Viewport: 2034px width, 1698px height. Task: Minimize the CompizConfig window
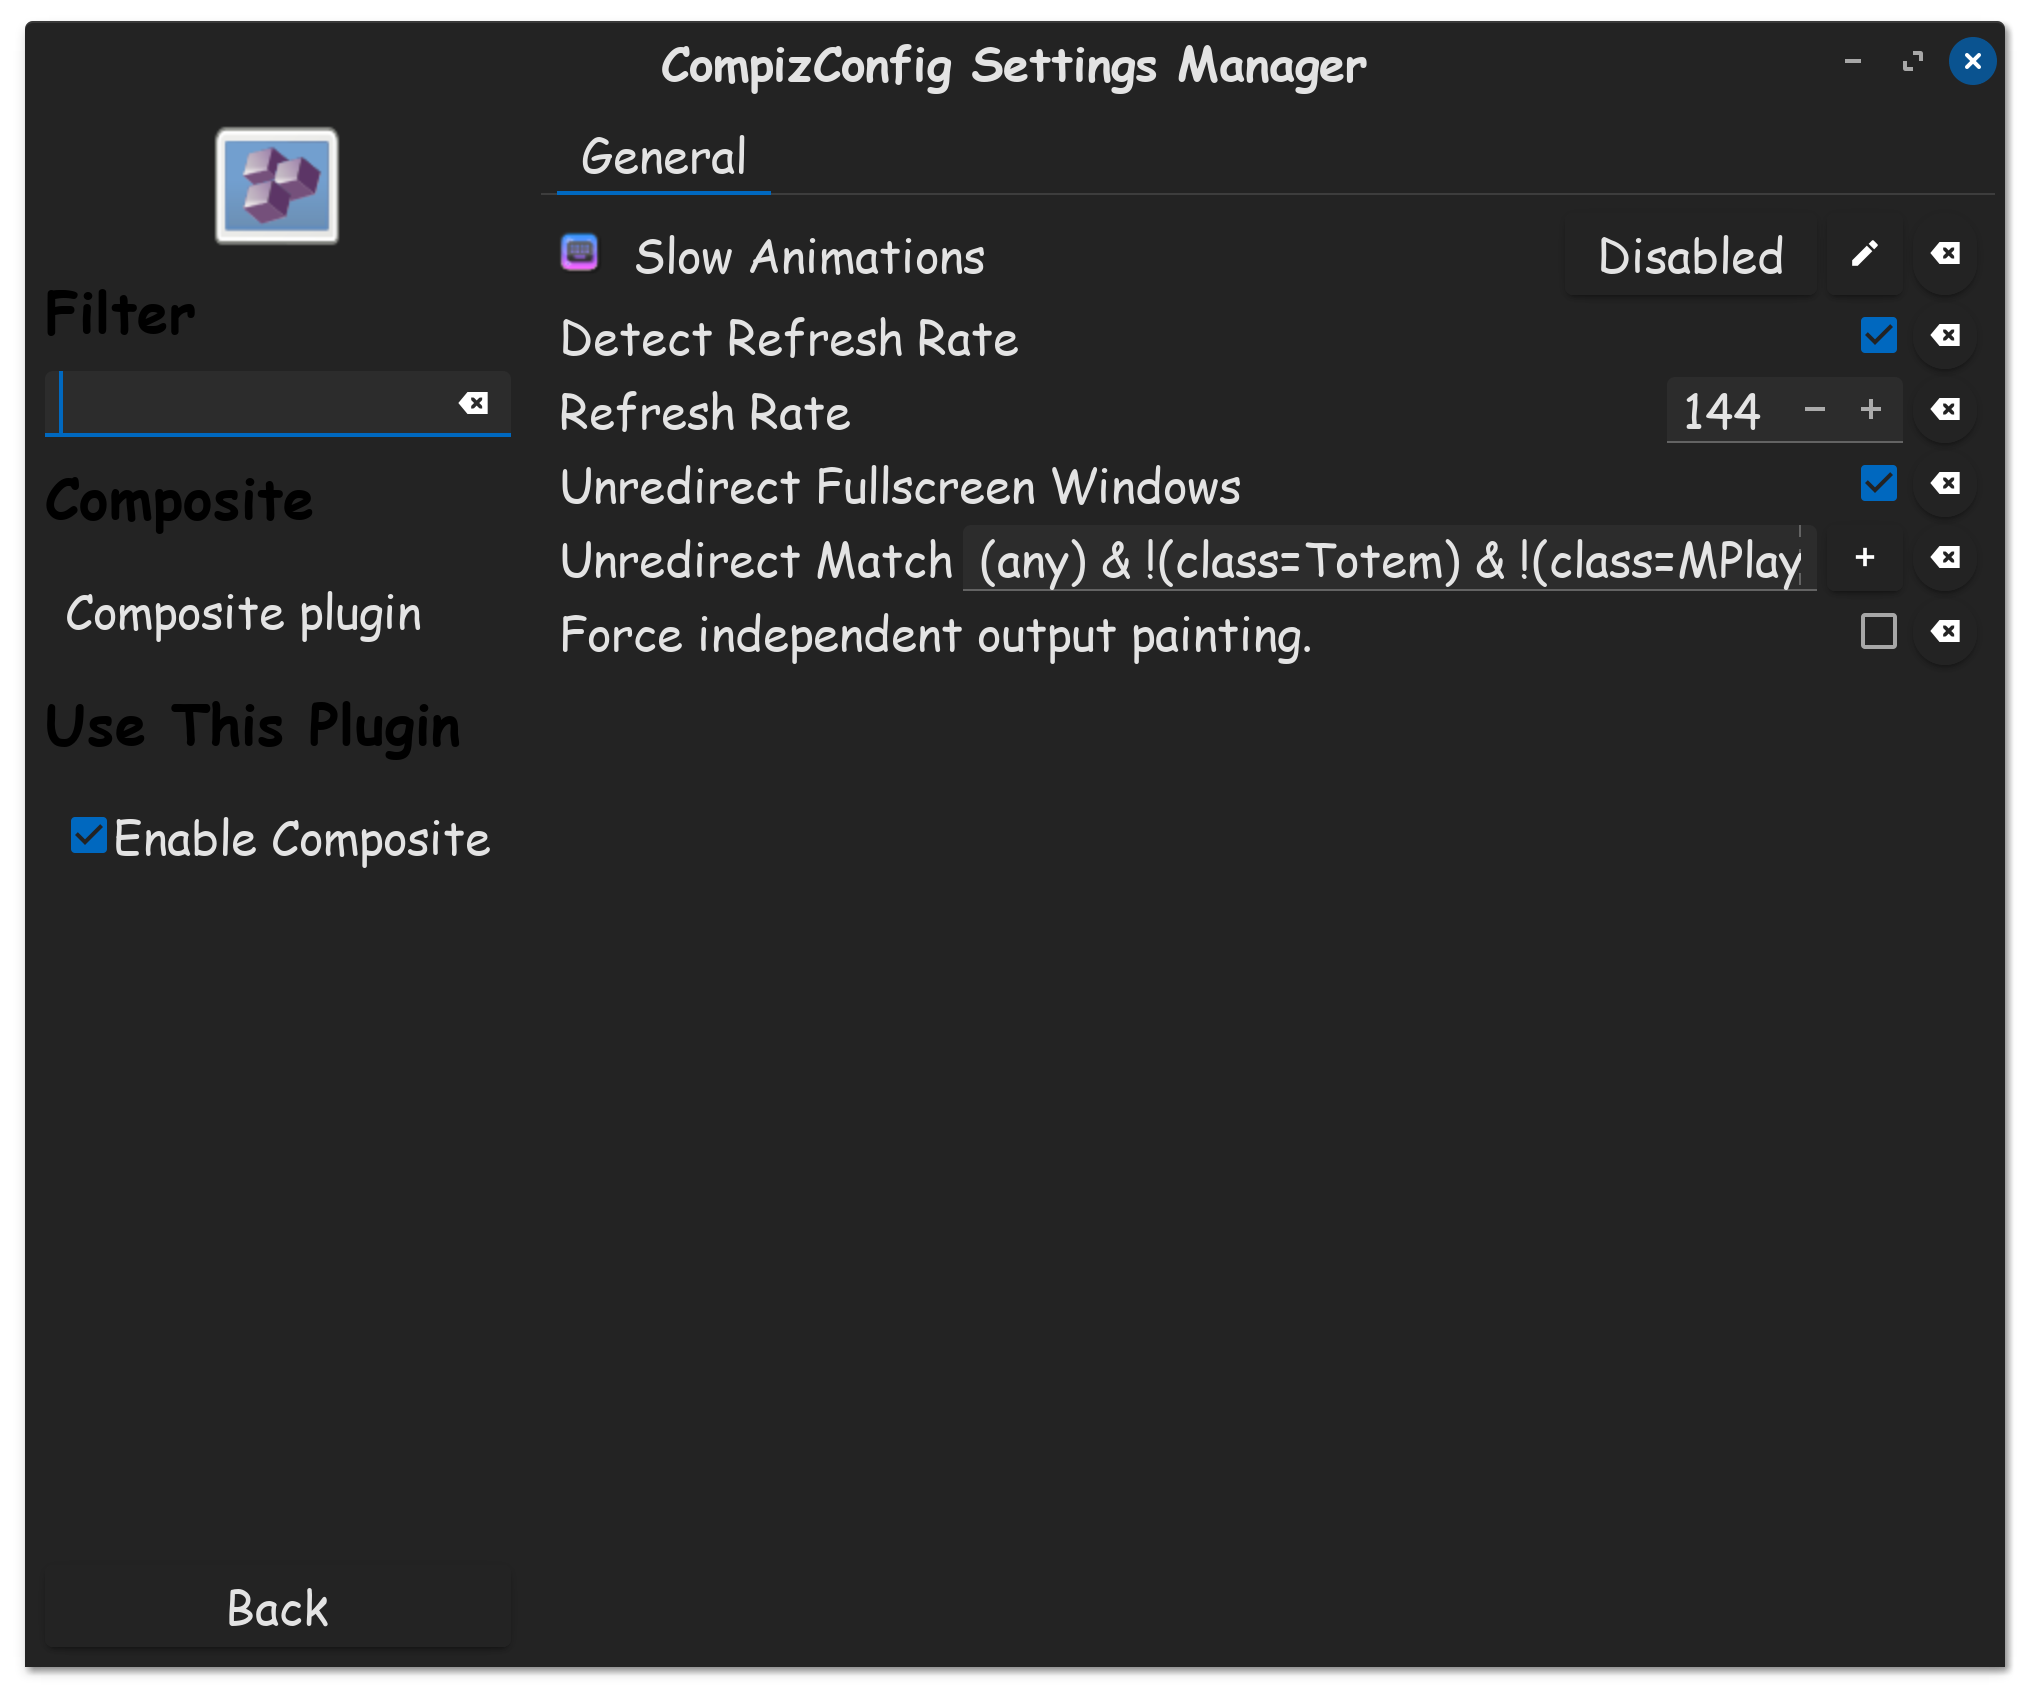tap(1852, 62)
